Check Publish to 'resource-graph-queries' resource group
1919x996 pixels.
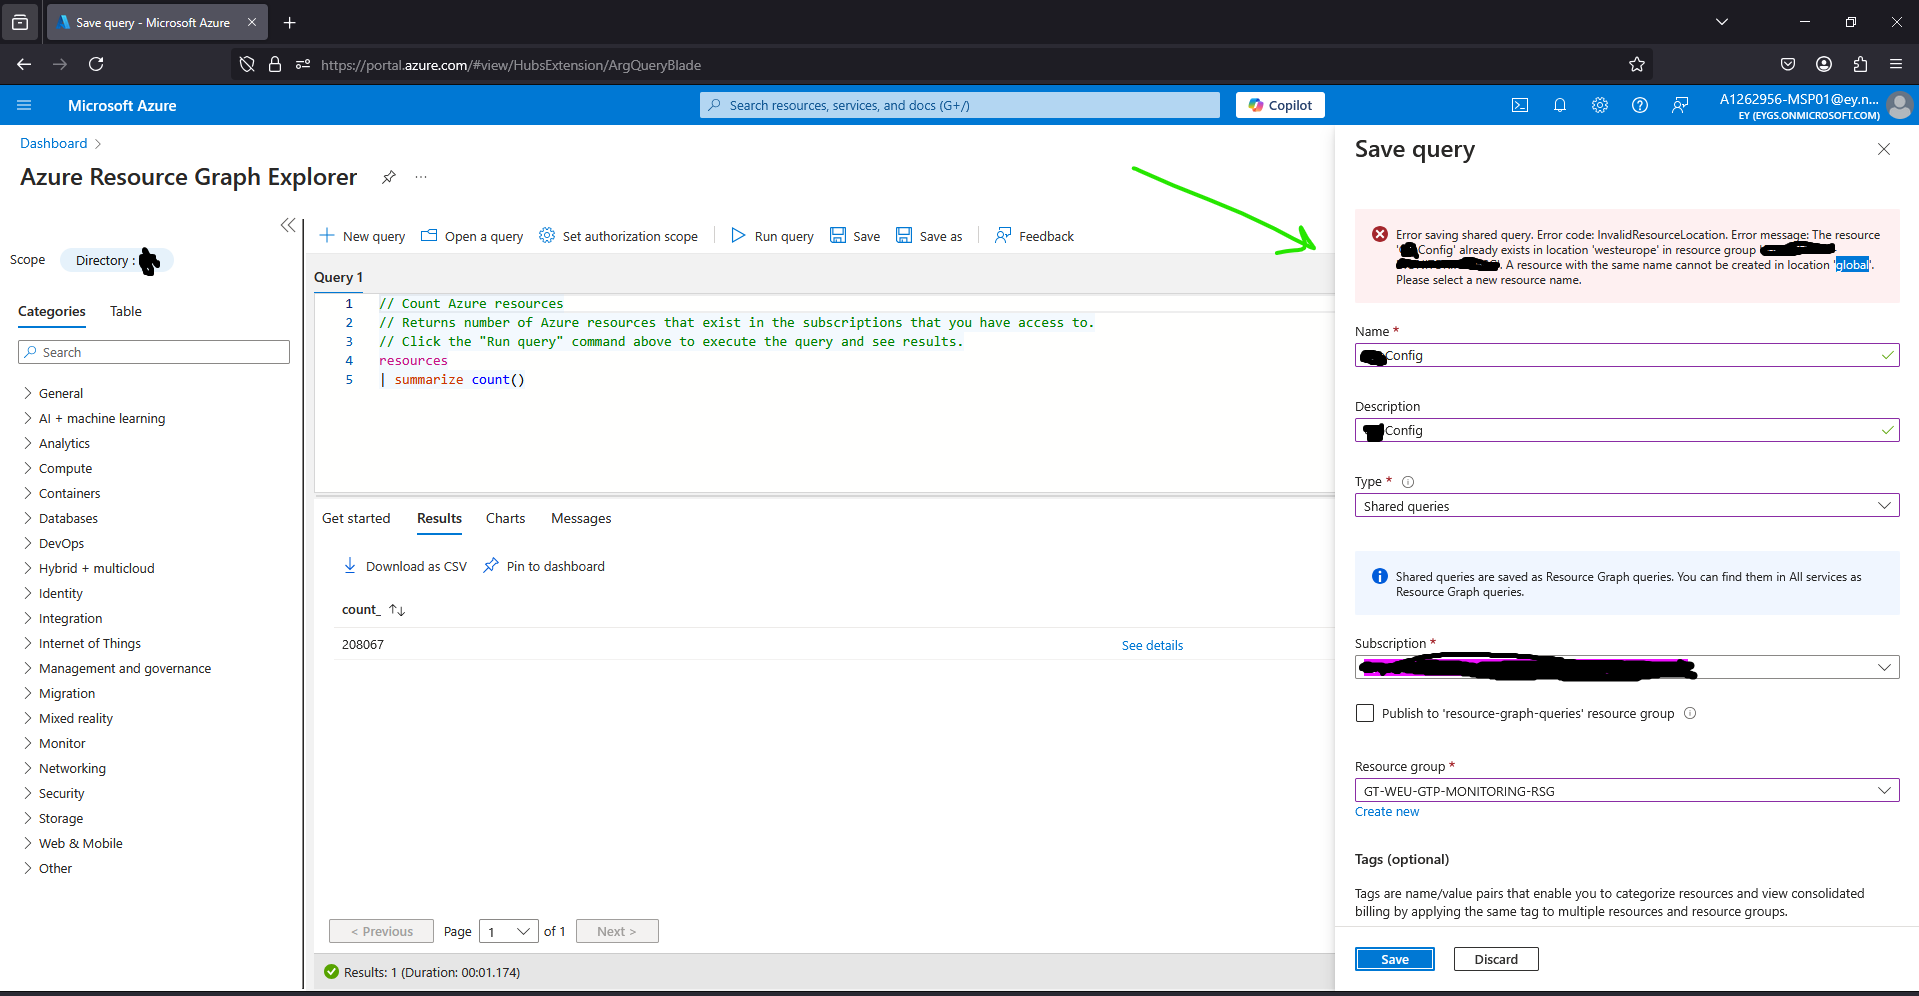click(x=1364, y=713)
